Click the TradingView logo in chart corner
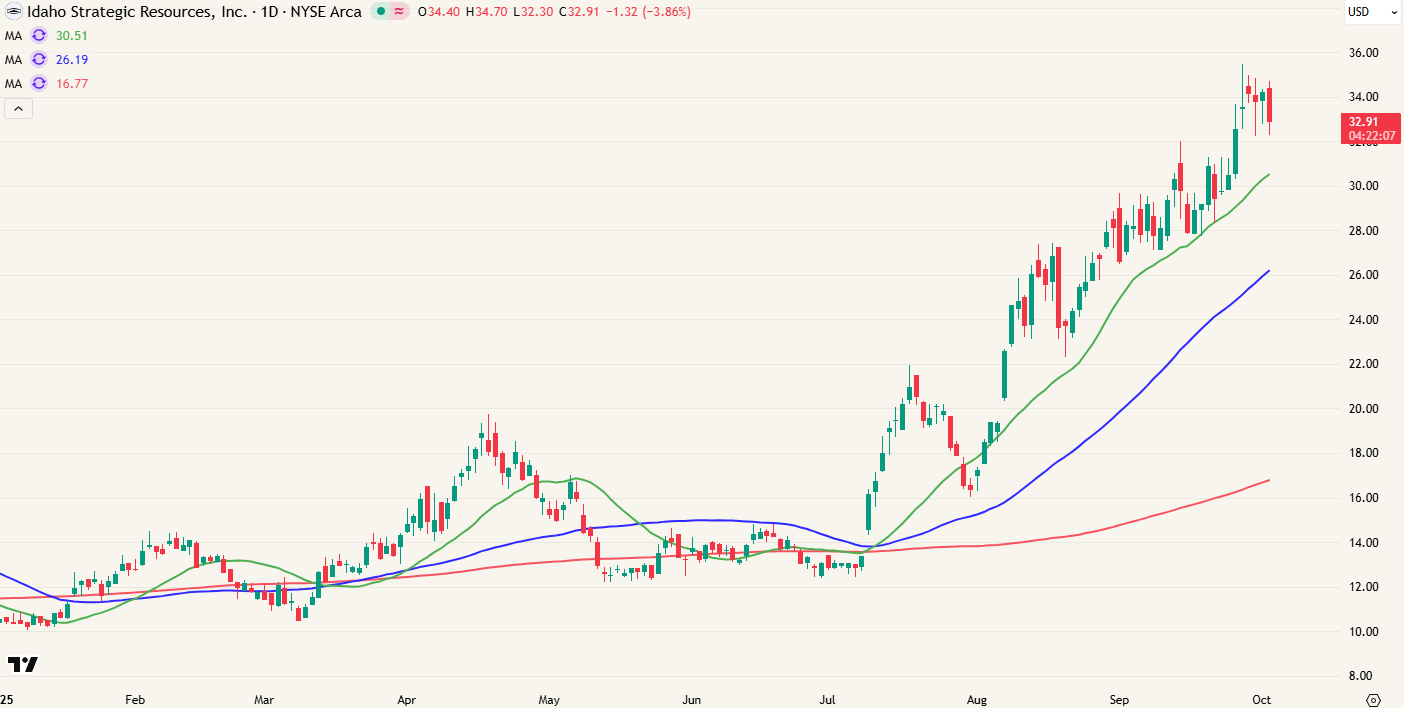Screen dimensions: 1404x708 point(22,664)
